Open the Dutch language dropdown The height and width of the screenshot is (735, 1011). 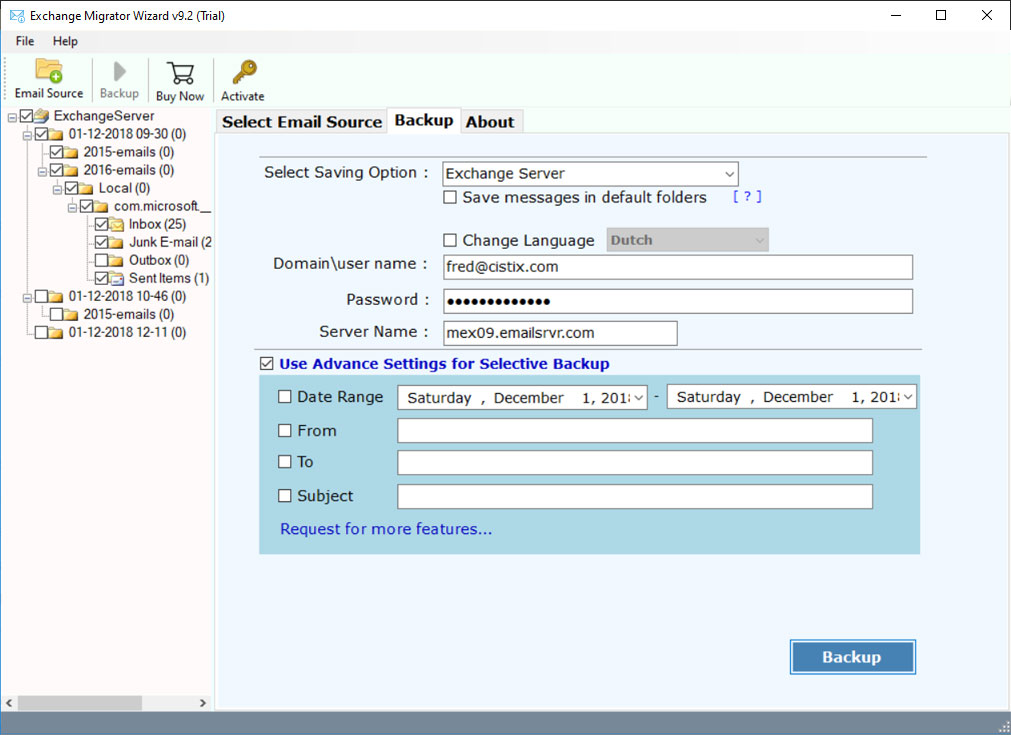coord(687,240)
